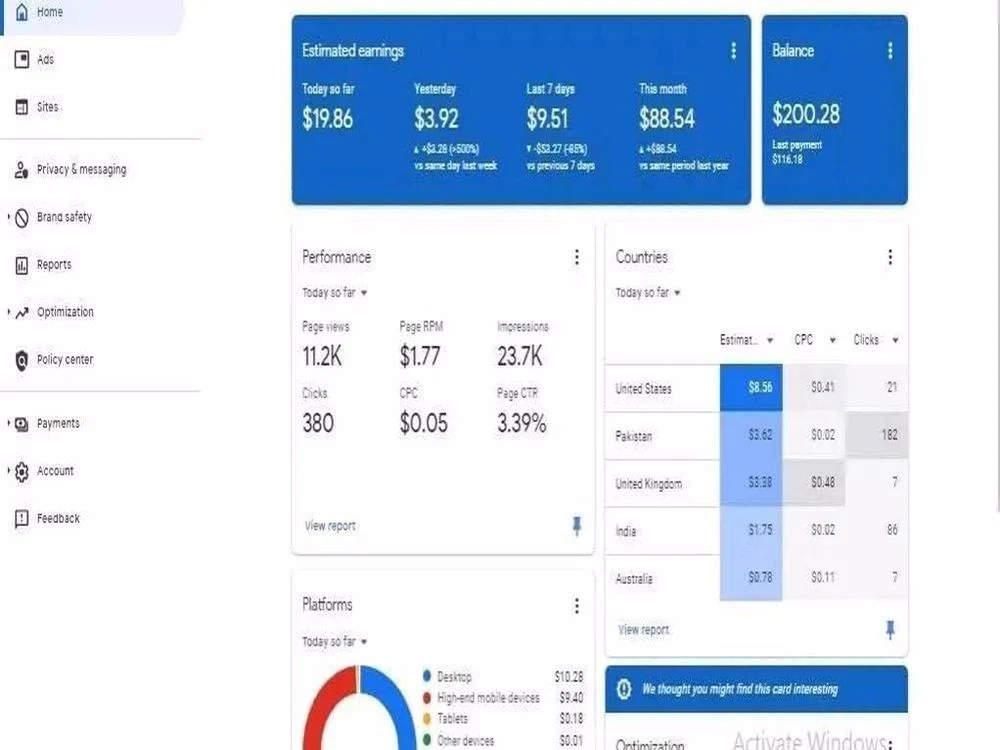
Task: Unpin the Countries card
Action: coord(889,629)
